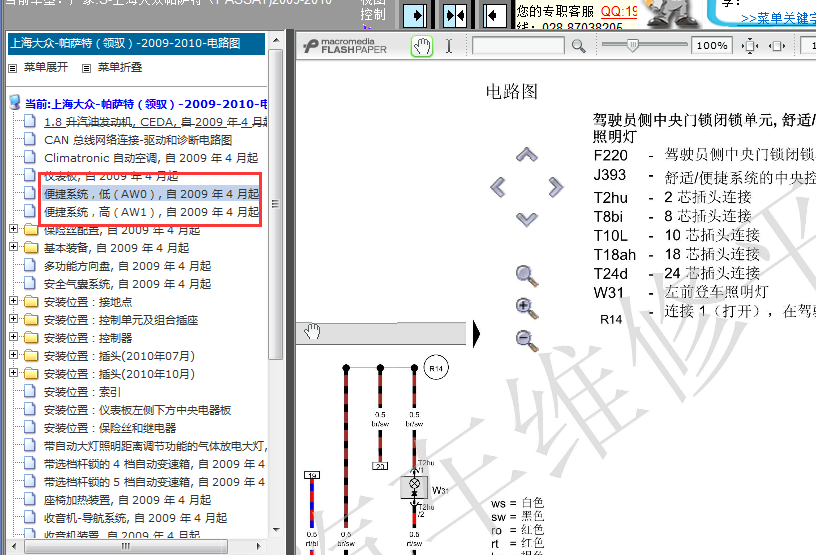Click the tree scrollbar up arrow
This screenshot has height=555, width=816.
pyautogui.click(x=276, y=40)
